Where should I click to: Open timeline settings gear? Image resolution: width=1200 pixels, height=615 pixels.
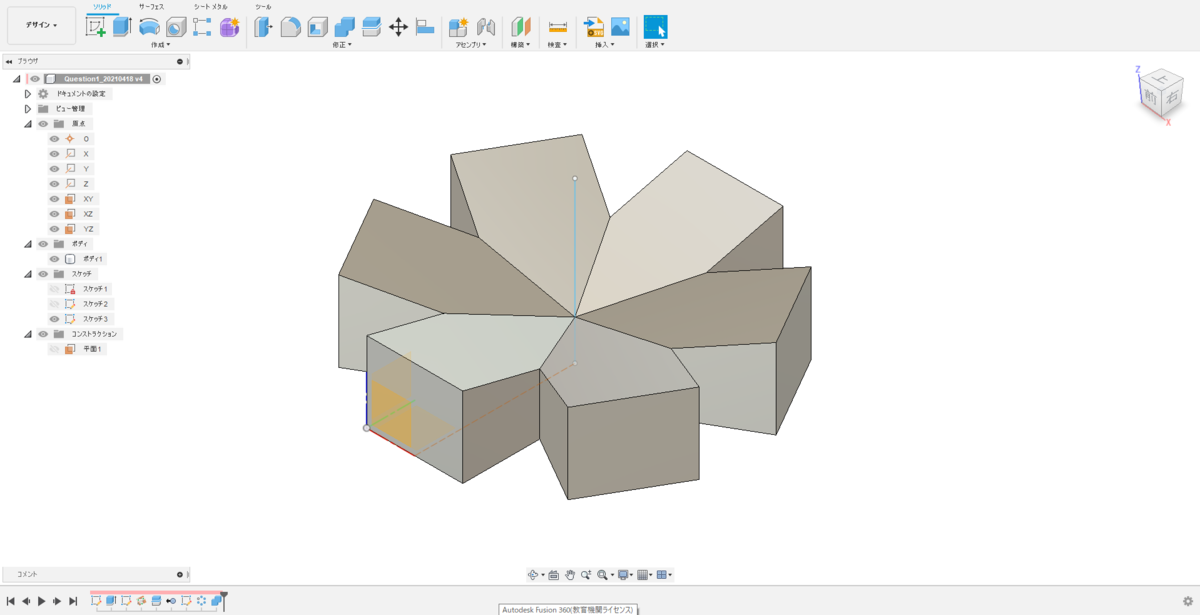tap(1187, 602)
